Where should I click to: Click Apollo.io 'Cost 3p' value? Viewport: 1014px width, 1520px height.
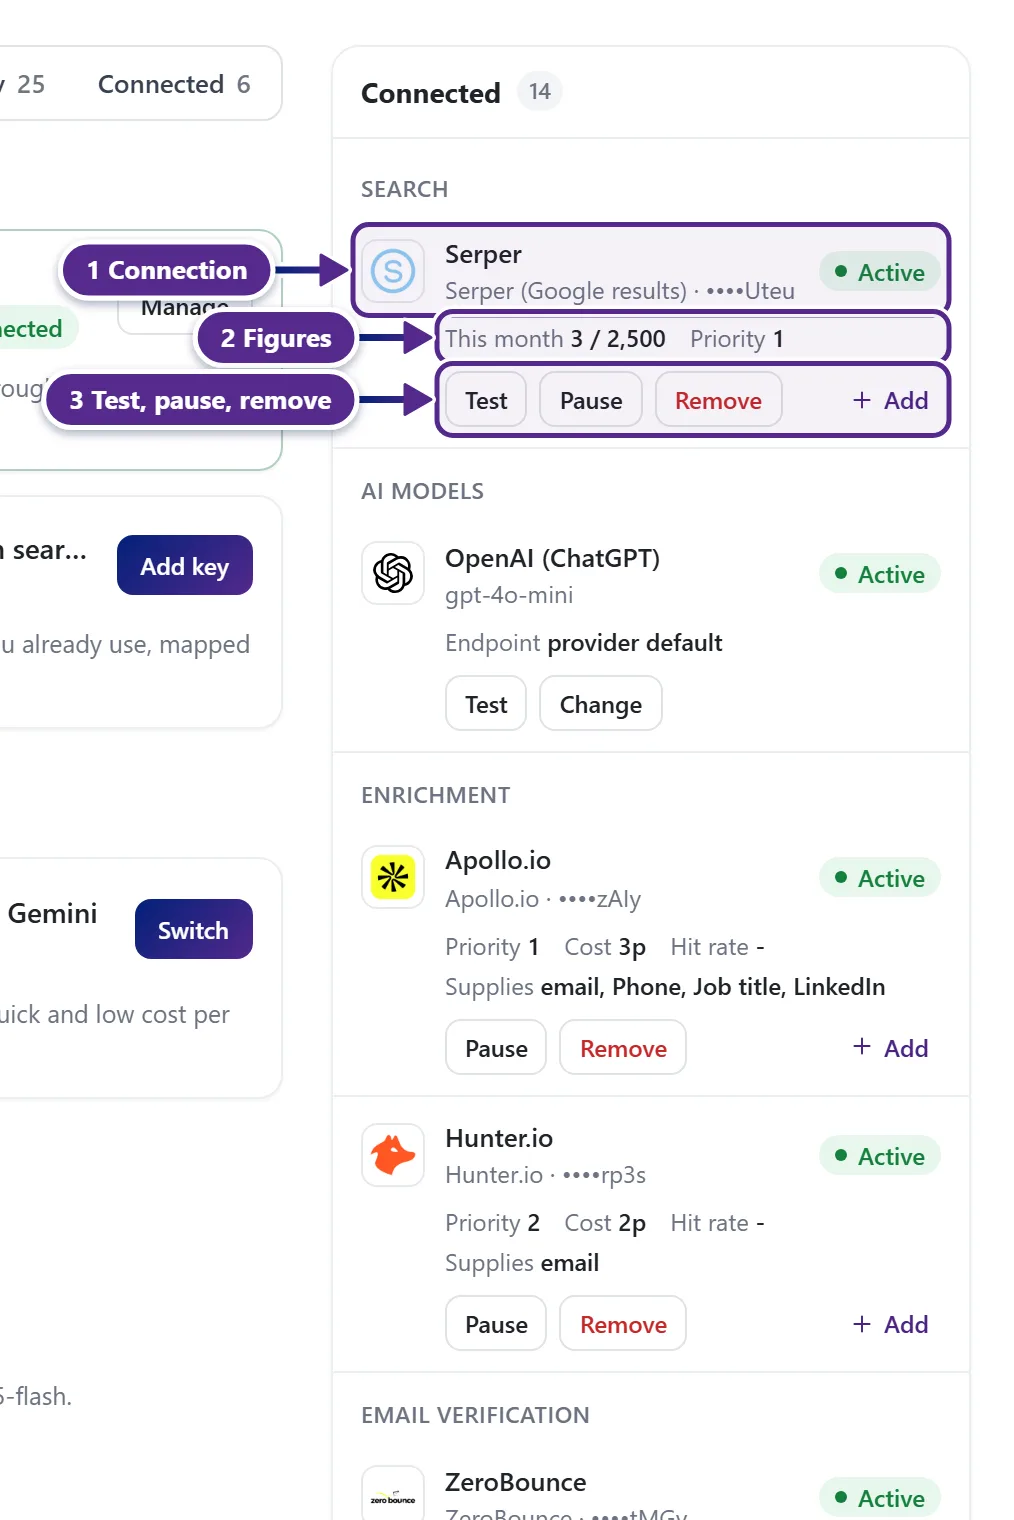tap(605, 947)
